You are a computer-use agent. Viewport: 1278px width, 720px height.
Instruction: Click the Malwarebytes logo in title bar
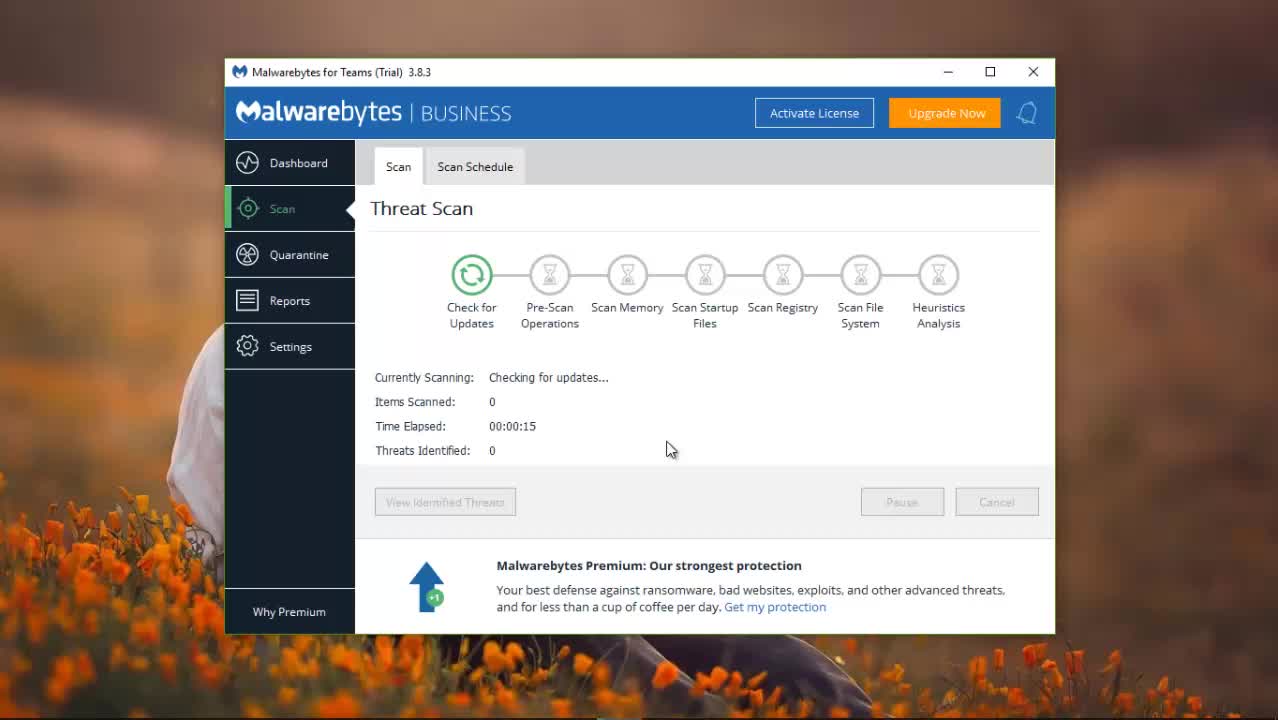[x=239, y=72]
